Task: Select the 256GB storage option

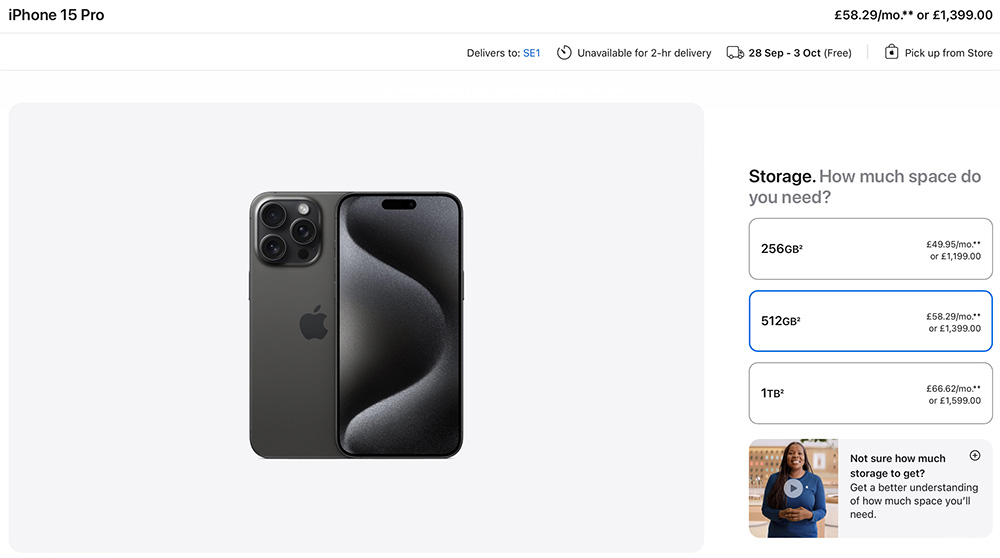Action: point(870,249)
